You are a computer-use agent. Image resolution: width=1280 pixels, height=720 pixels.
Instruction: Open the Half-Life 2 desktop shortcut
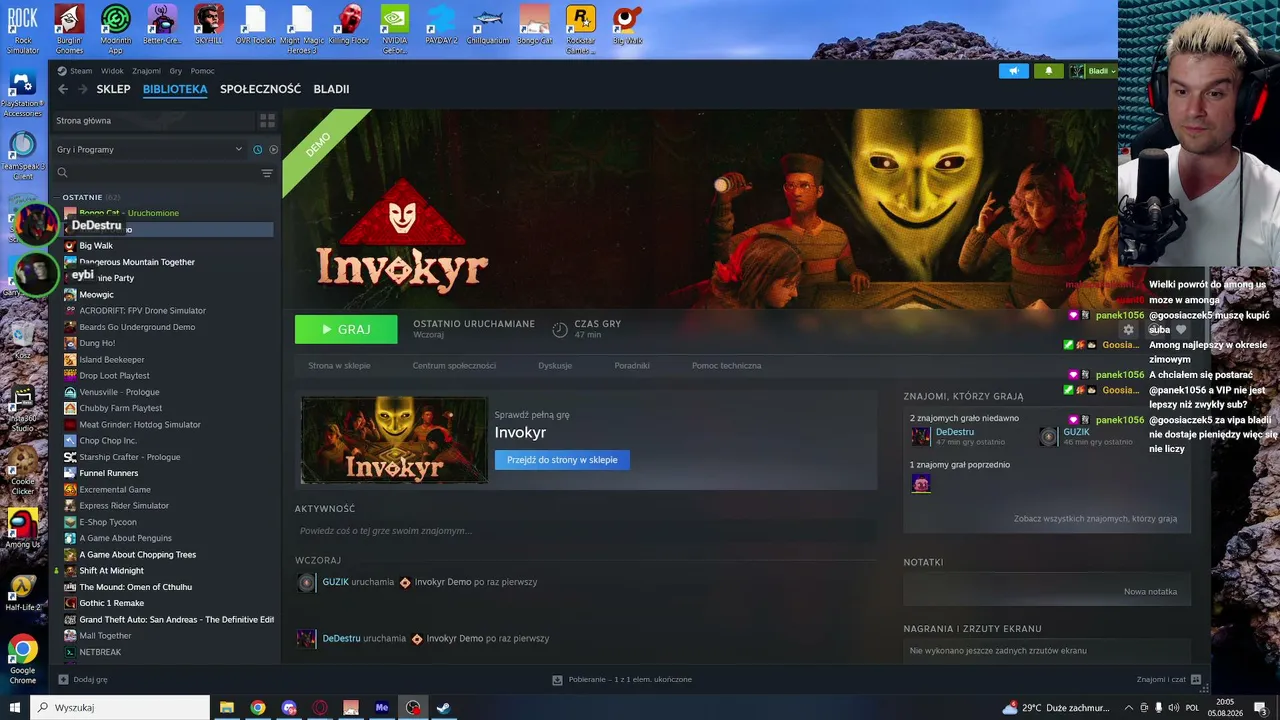point(23,593)
